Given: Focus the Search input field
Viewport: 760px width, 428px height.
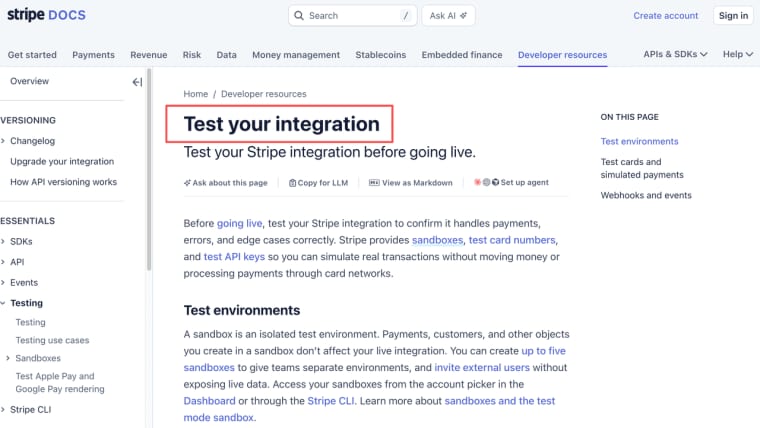Looking at the screenshot, I should point(352,16).
